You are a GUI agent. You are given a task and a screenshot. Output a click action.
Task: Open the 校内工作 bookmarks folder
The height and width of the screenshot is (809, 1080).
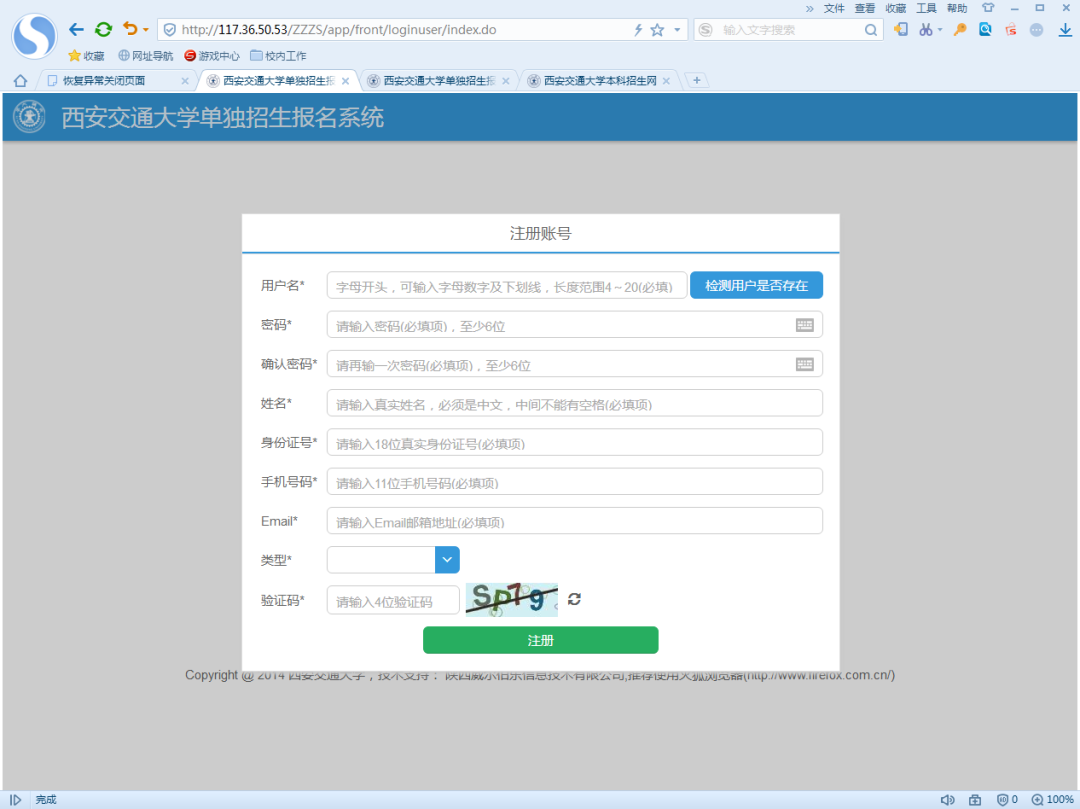(278, 56)
